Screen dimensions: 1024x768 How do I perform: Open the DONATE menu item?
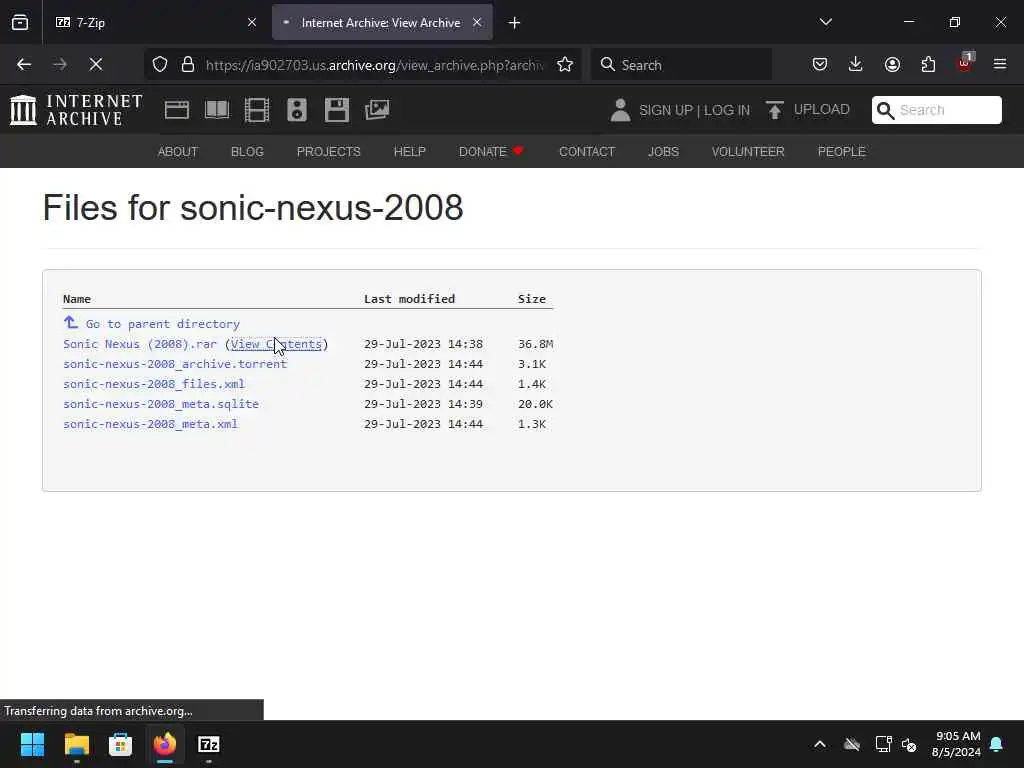pos(491,152)
